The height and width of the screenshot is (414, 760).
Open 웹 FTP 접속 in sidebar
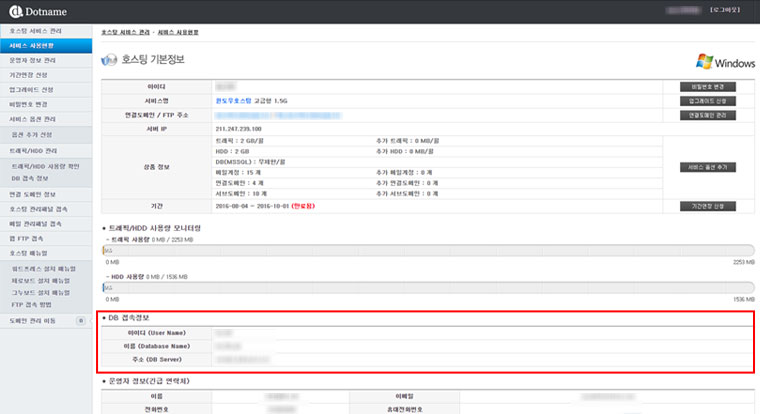(x=29, y=239)
